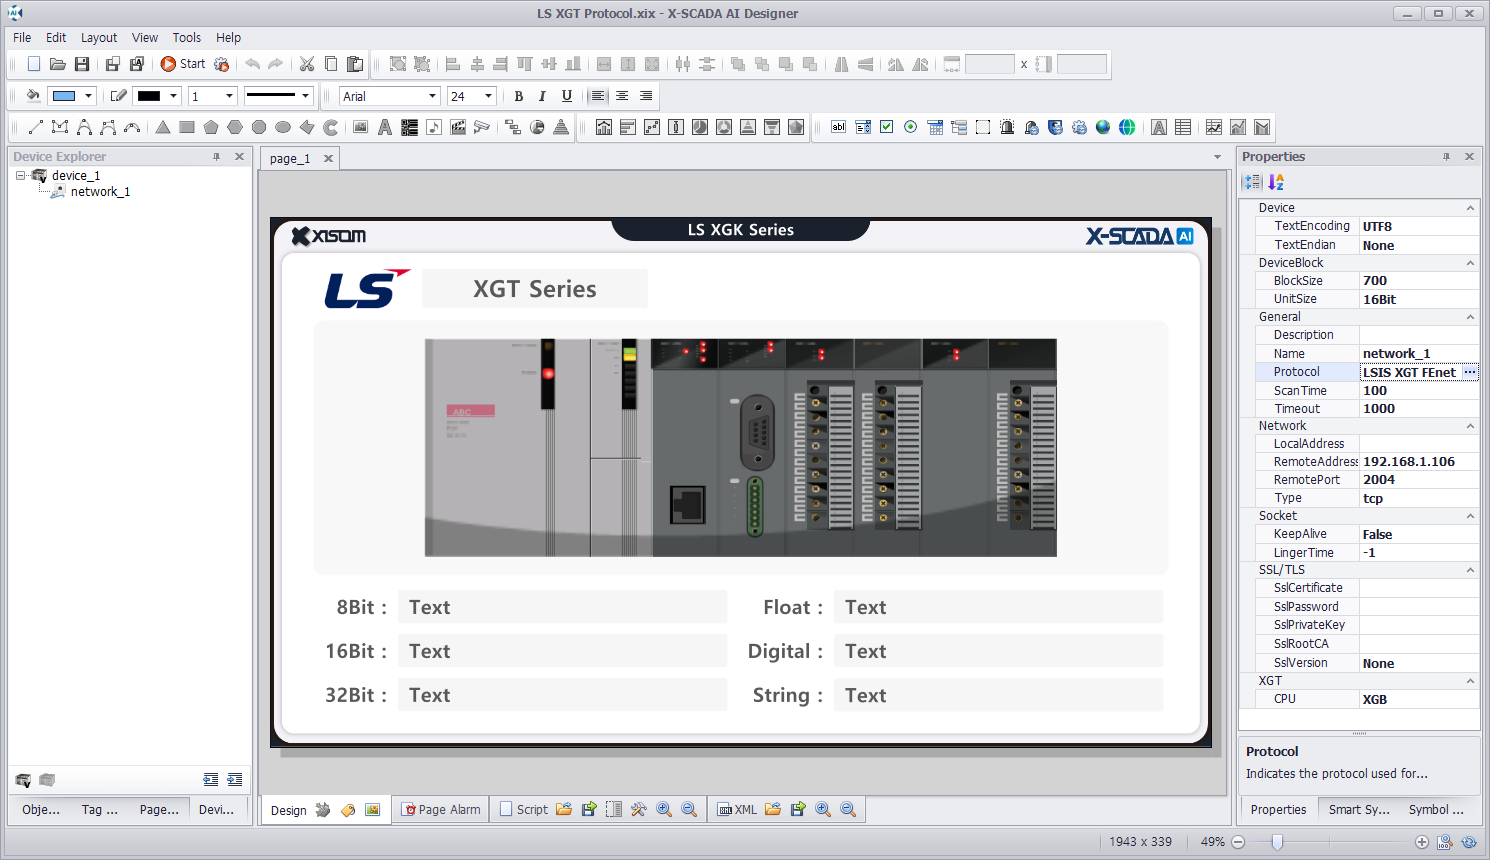Screen dimensions: 1490x860
Task: Click the Start run button
Action: click(183, 64)
